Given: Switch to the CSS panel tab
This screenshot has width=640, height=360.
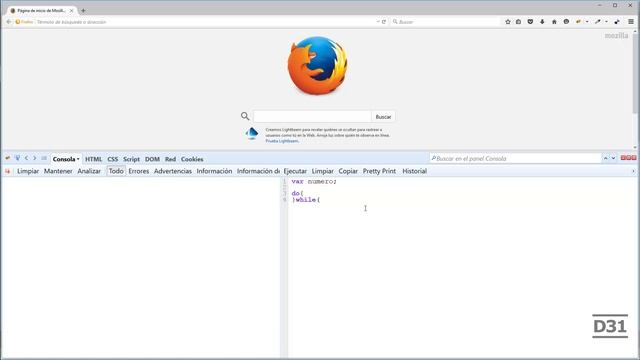Looking at the screenshot, I should tap(113, 159).
